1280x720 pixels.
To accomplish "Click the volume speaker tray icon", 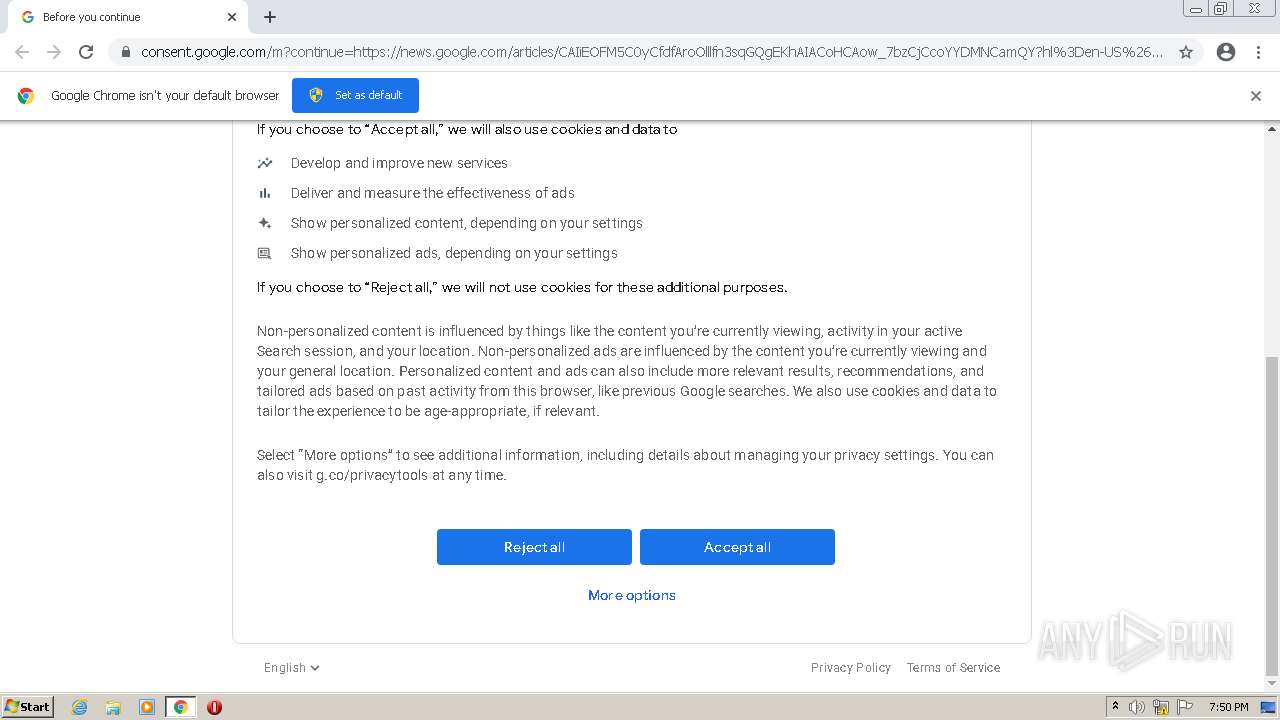I will [x=1137, y=707].
